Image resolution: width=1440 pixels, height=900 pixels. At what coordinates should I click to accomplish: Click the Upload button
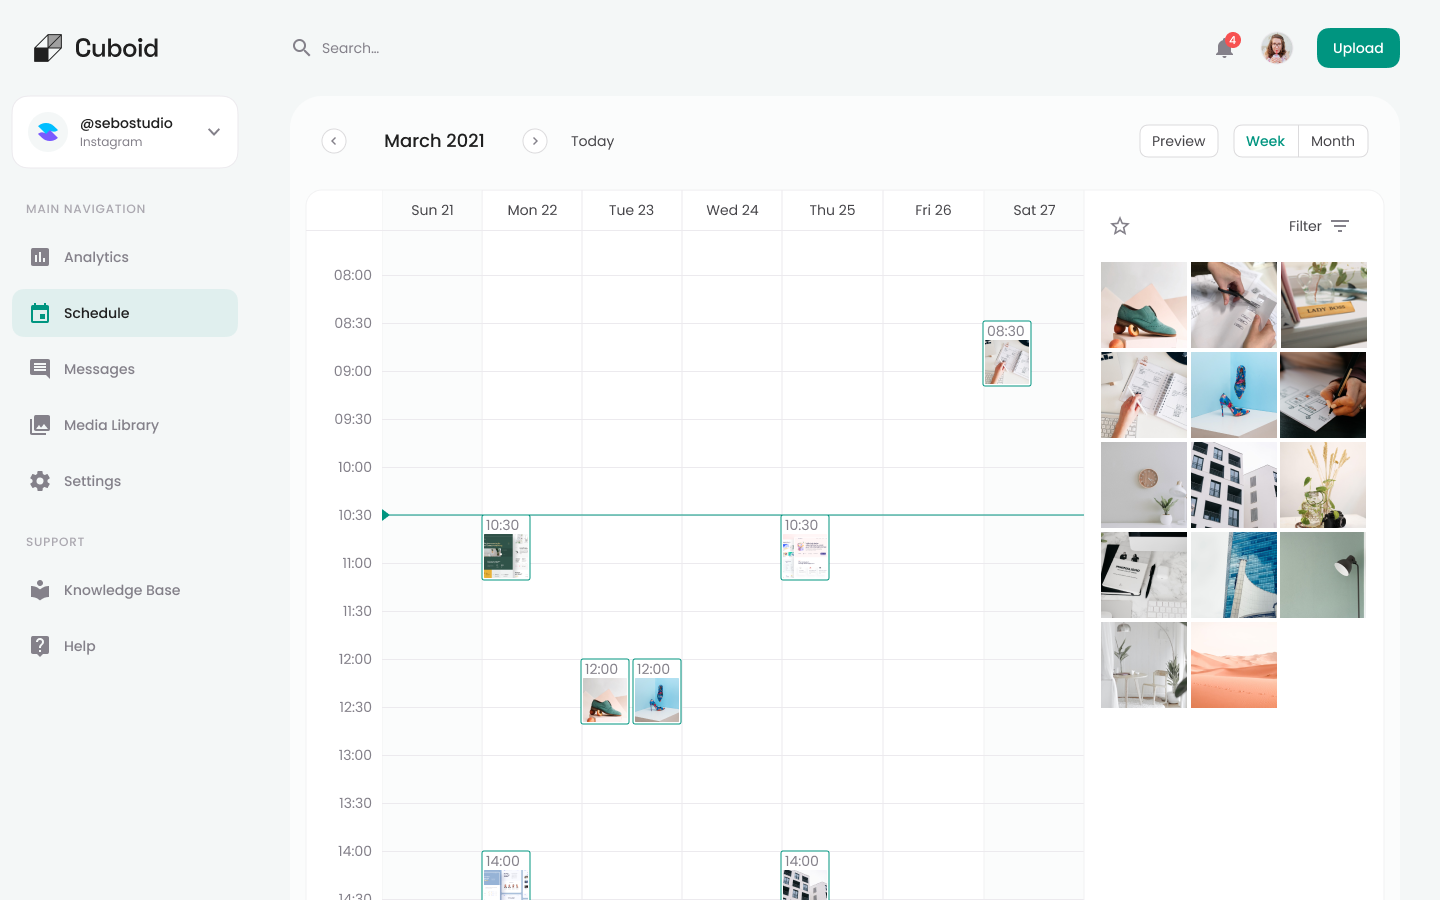[1357, 48]
